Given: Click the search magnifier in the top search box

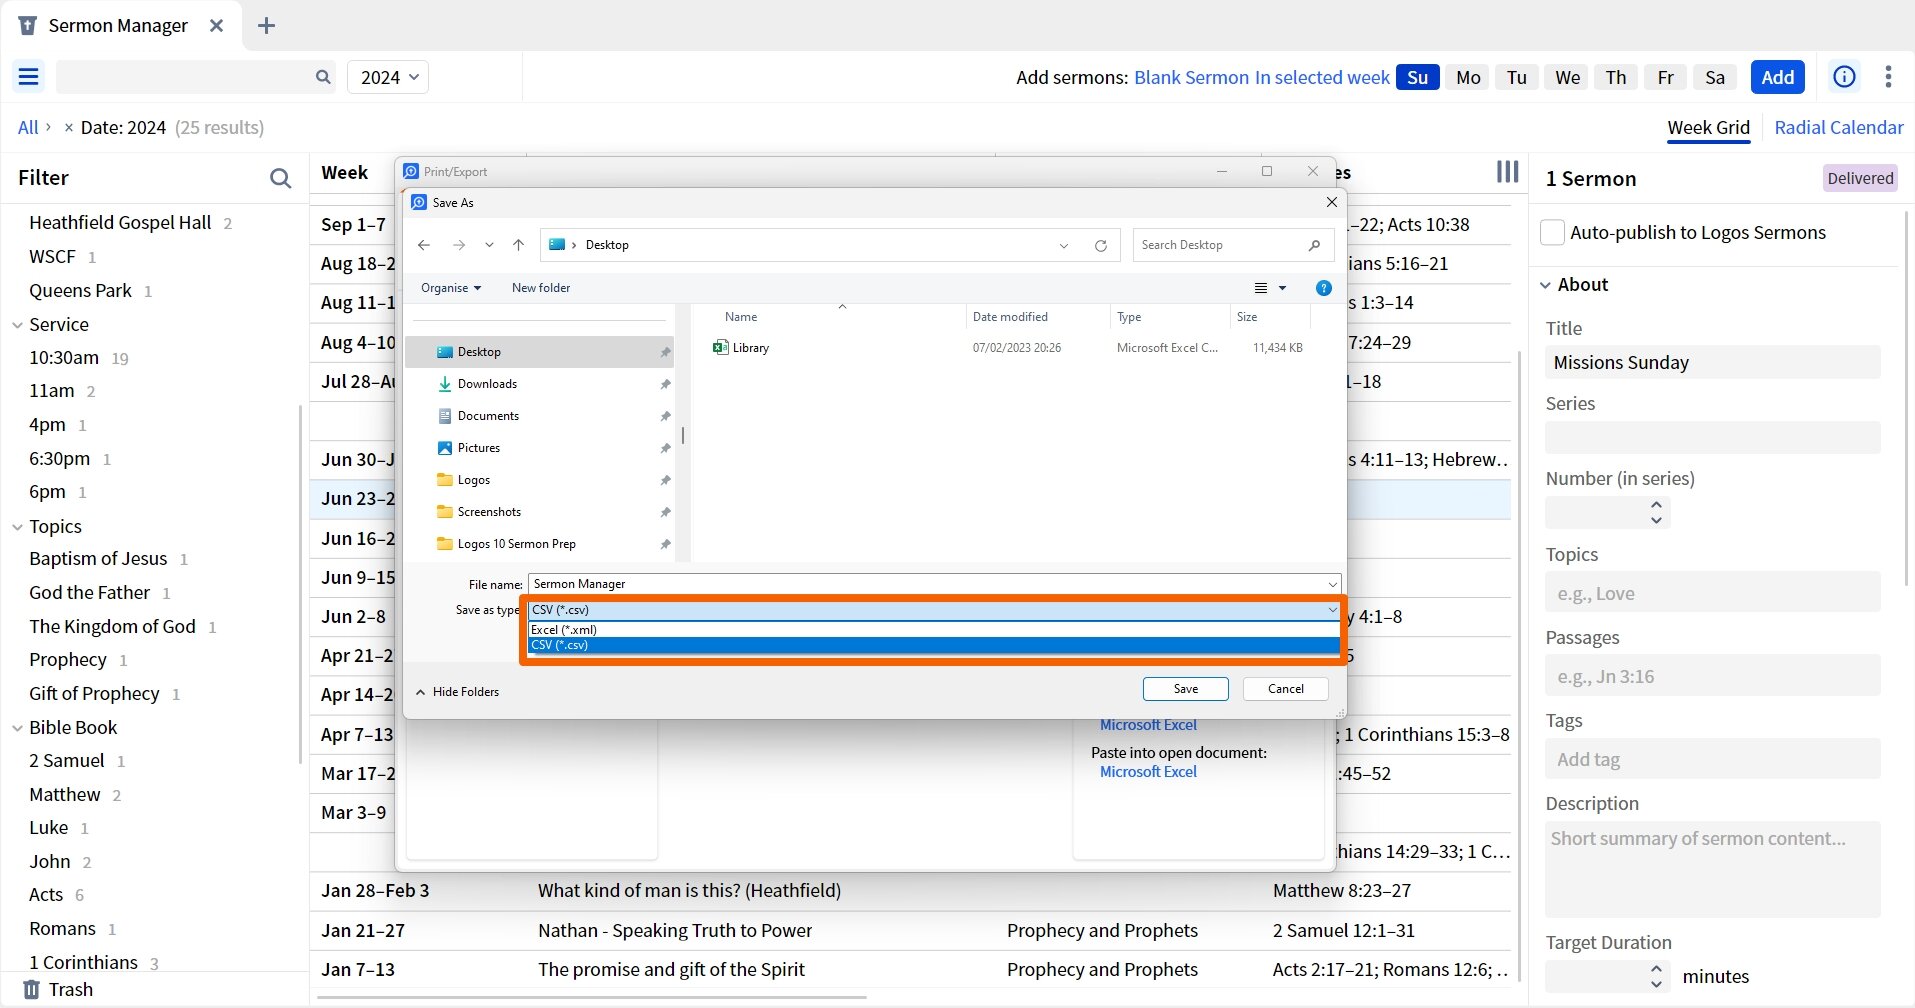Looking at the screenshot, I should [323, 77].
